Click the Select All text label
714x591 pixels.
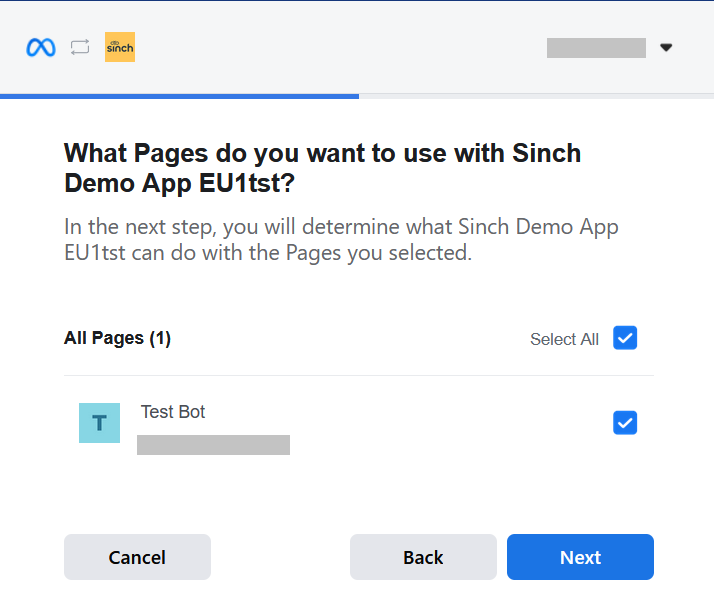point(564,339)
